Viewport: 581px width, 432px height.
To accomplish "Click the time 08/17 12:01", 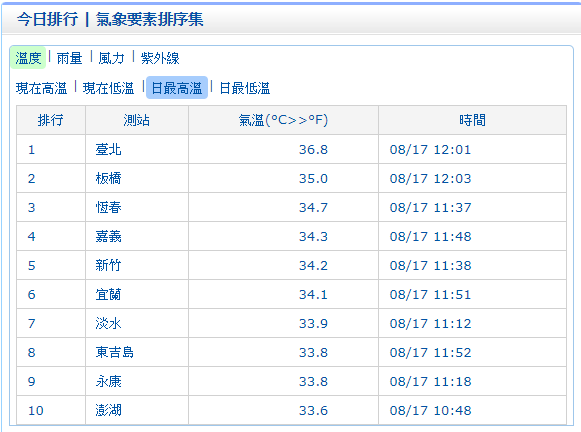I will pos(430,150).
